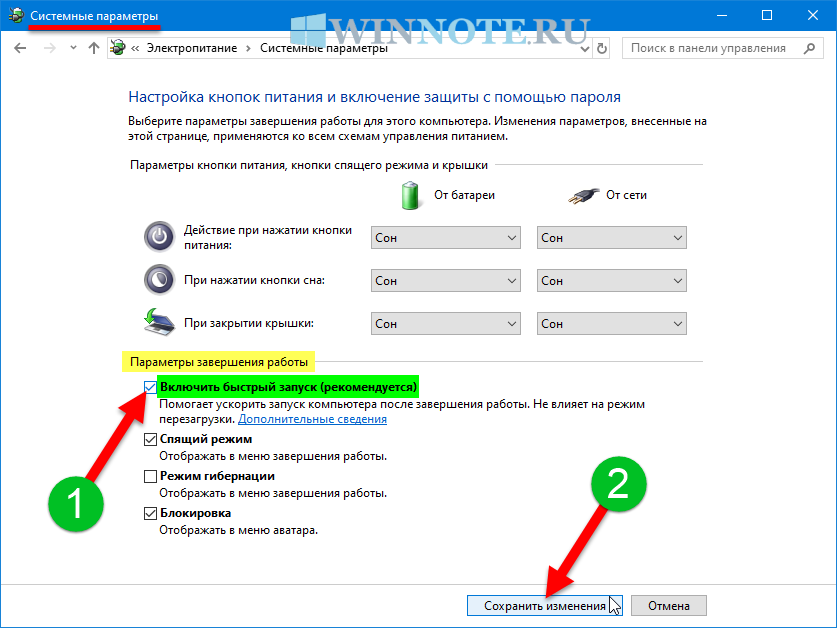Minimize the Системные параметры window
Viewport: 837px width, 628px height.
pyautogui.click(x=722, y=15)
